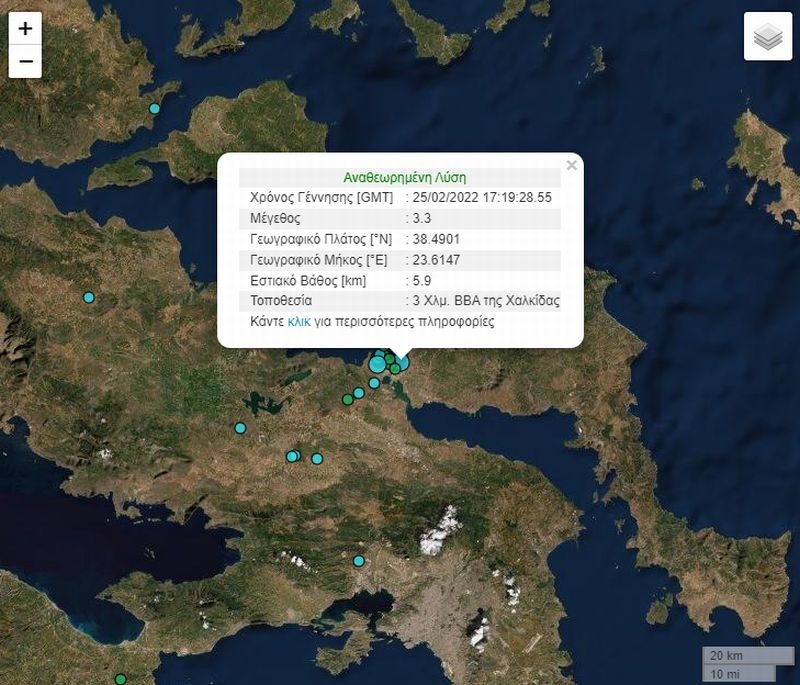Zoom out of the map
Screen dimensions: 800x685
(x=25, y=61)
